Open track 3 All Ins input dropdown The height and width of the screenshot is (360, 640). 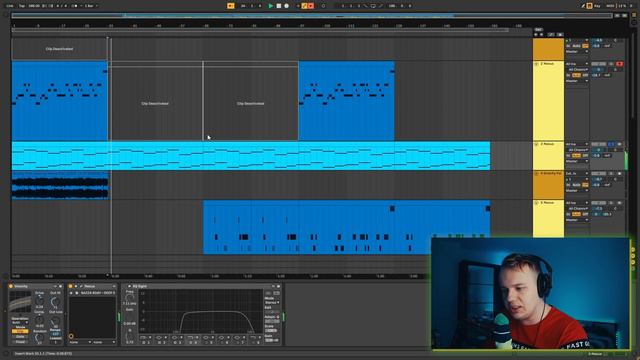coord(577,144)
